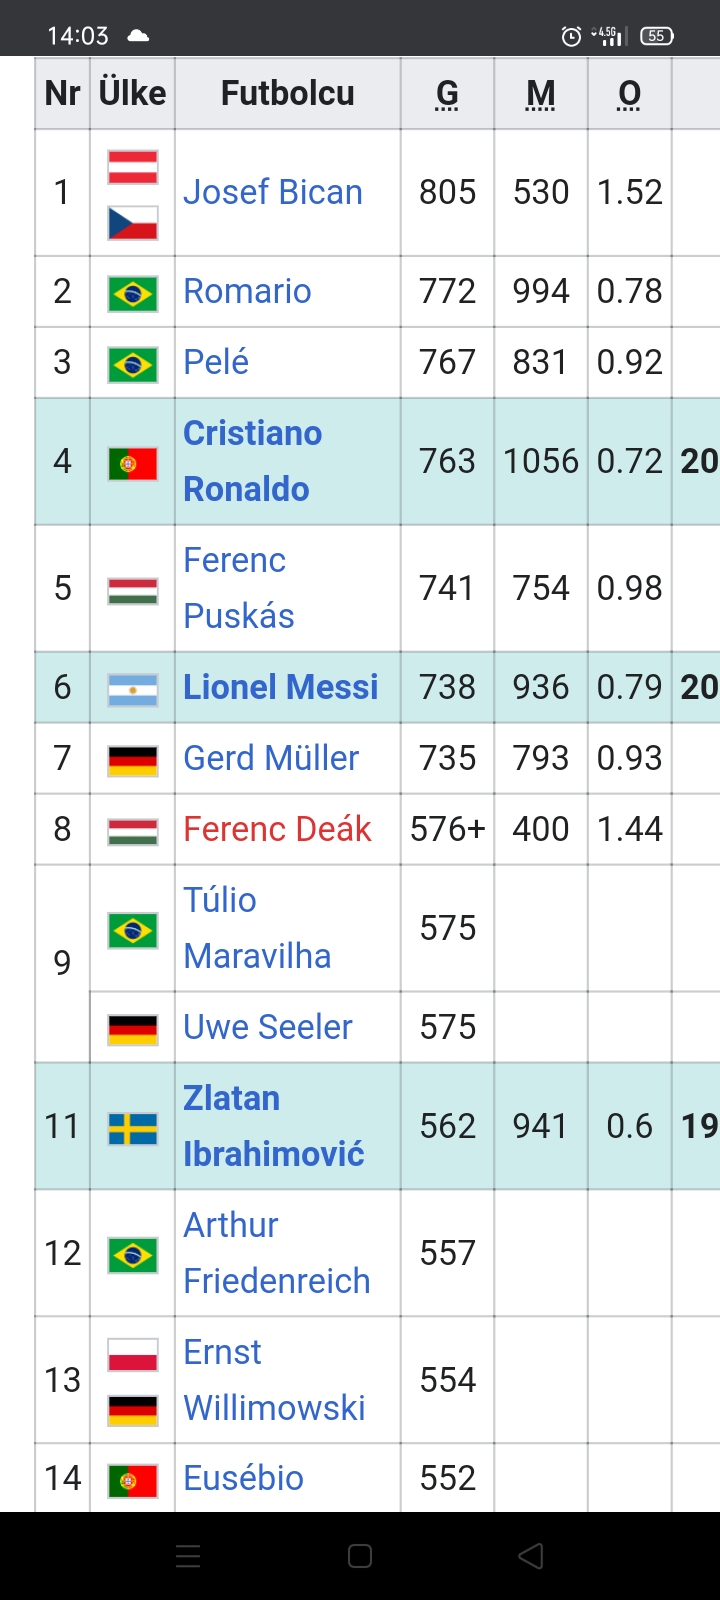Open Cristiano Ronaldo player link

tap(253, 461)
